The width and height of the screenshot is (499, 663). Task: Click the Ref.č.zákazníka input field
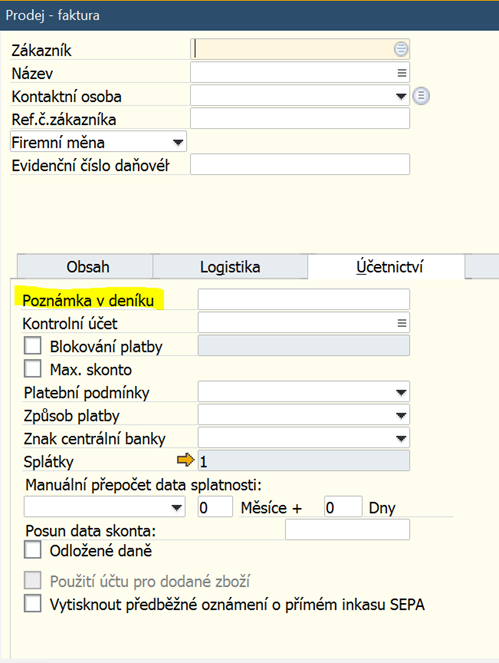tap(300, 118)
